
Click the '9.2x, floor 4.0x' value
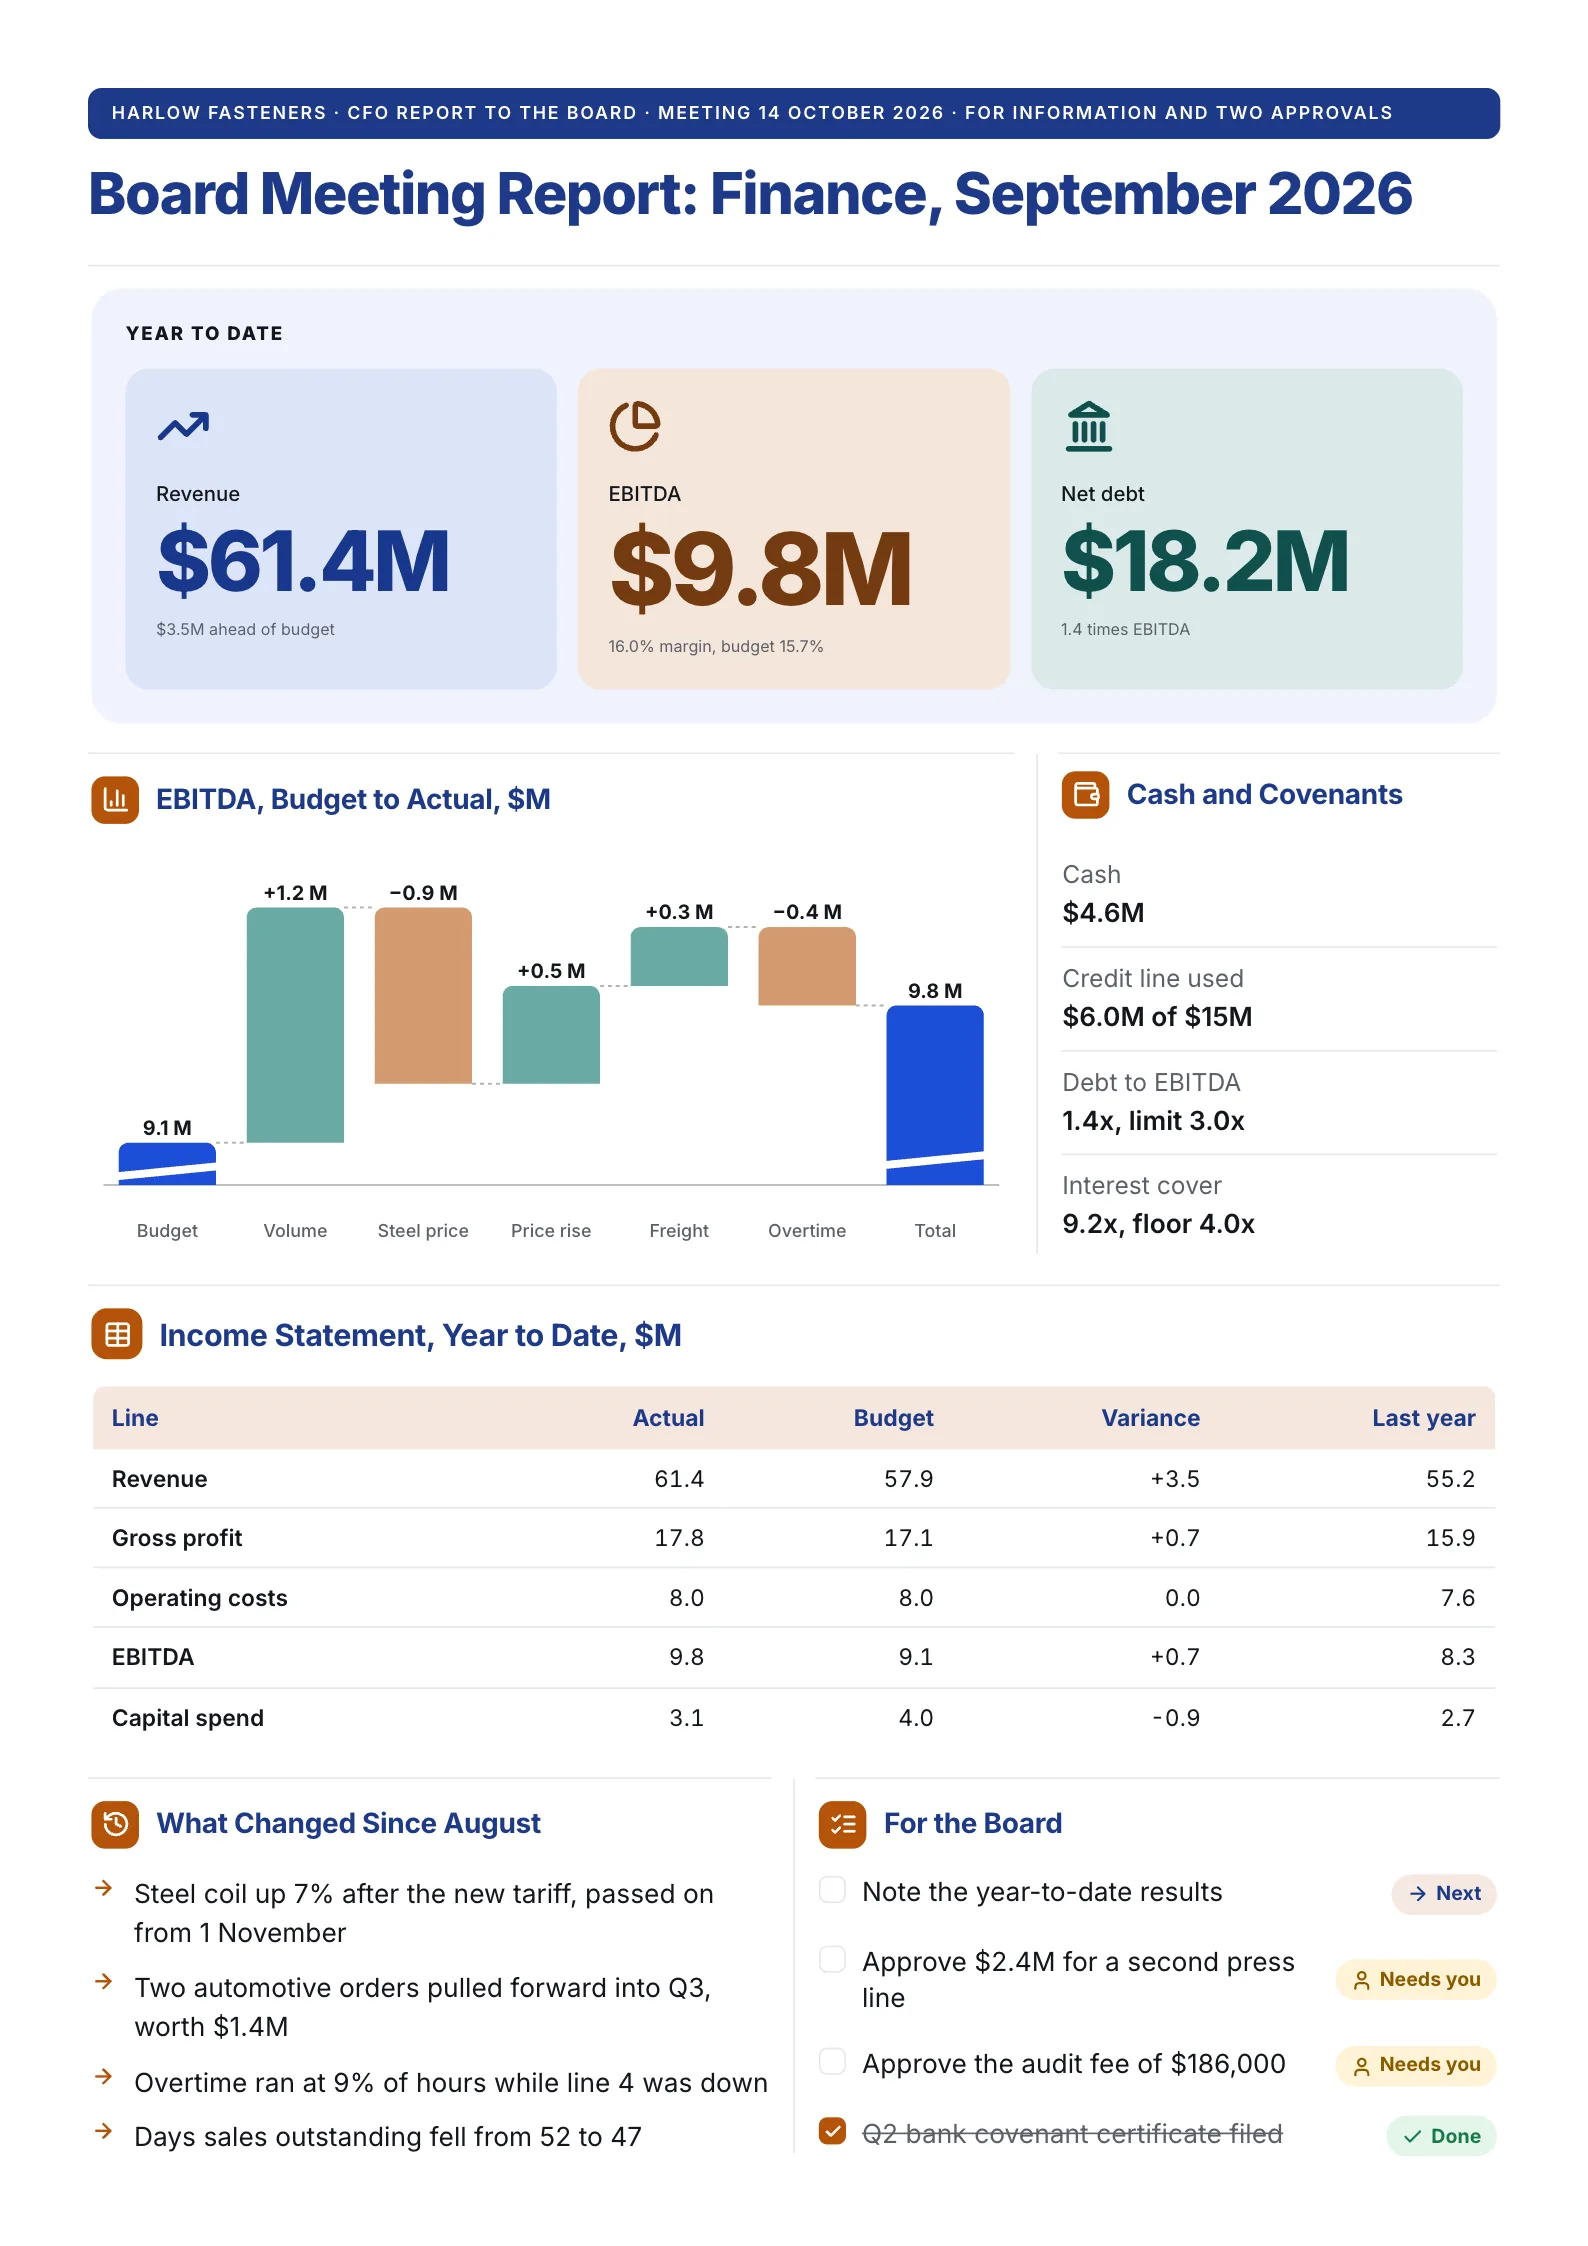1158,1224
